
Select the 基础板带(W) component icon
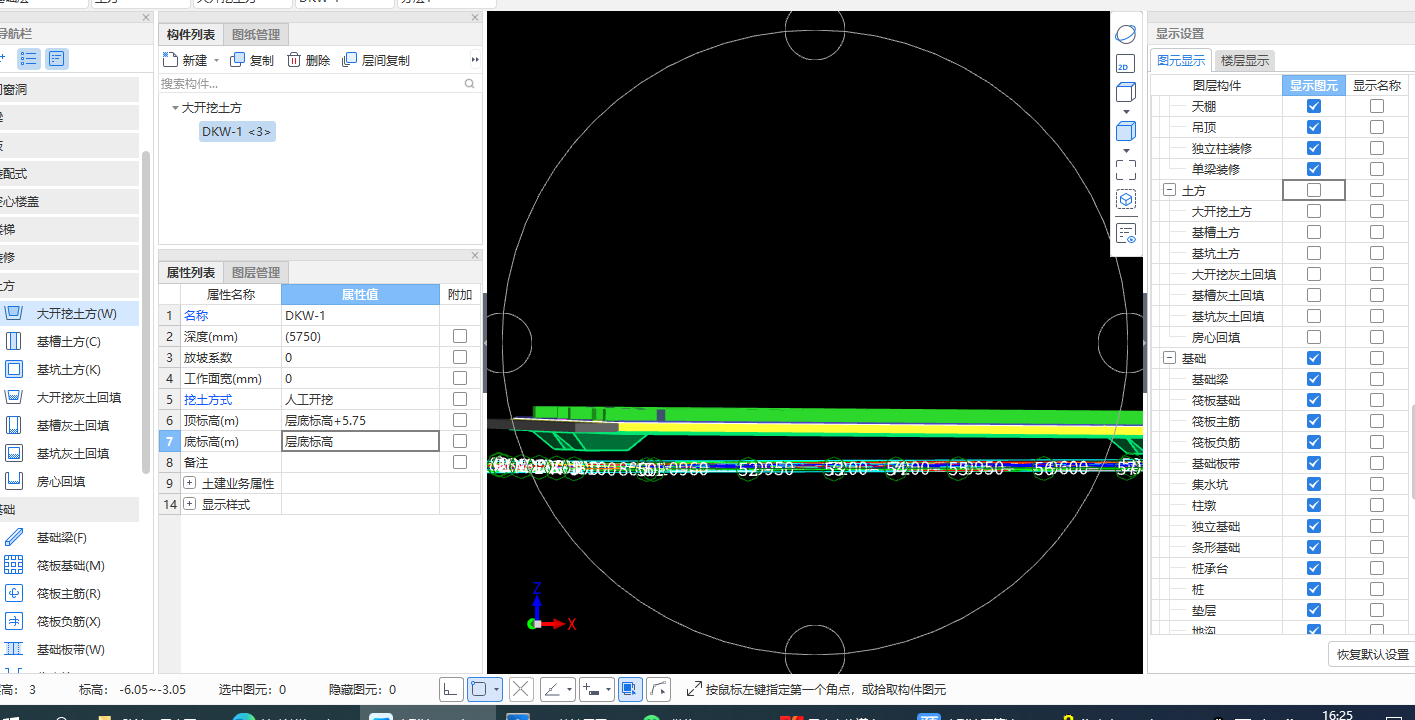(15, 649)
